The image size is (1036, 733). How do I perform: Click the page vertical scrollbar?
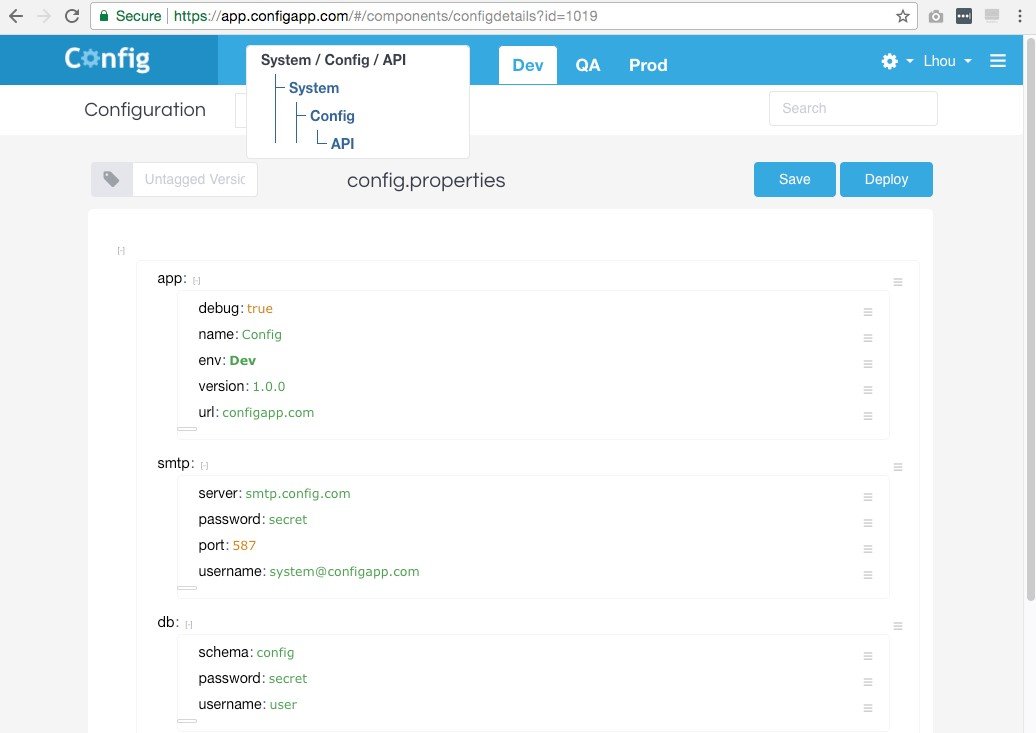pos(1030,319)
